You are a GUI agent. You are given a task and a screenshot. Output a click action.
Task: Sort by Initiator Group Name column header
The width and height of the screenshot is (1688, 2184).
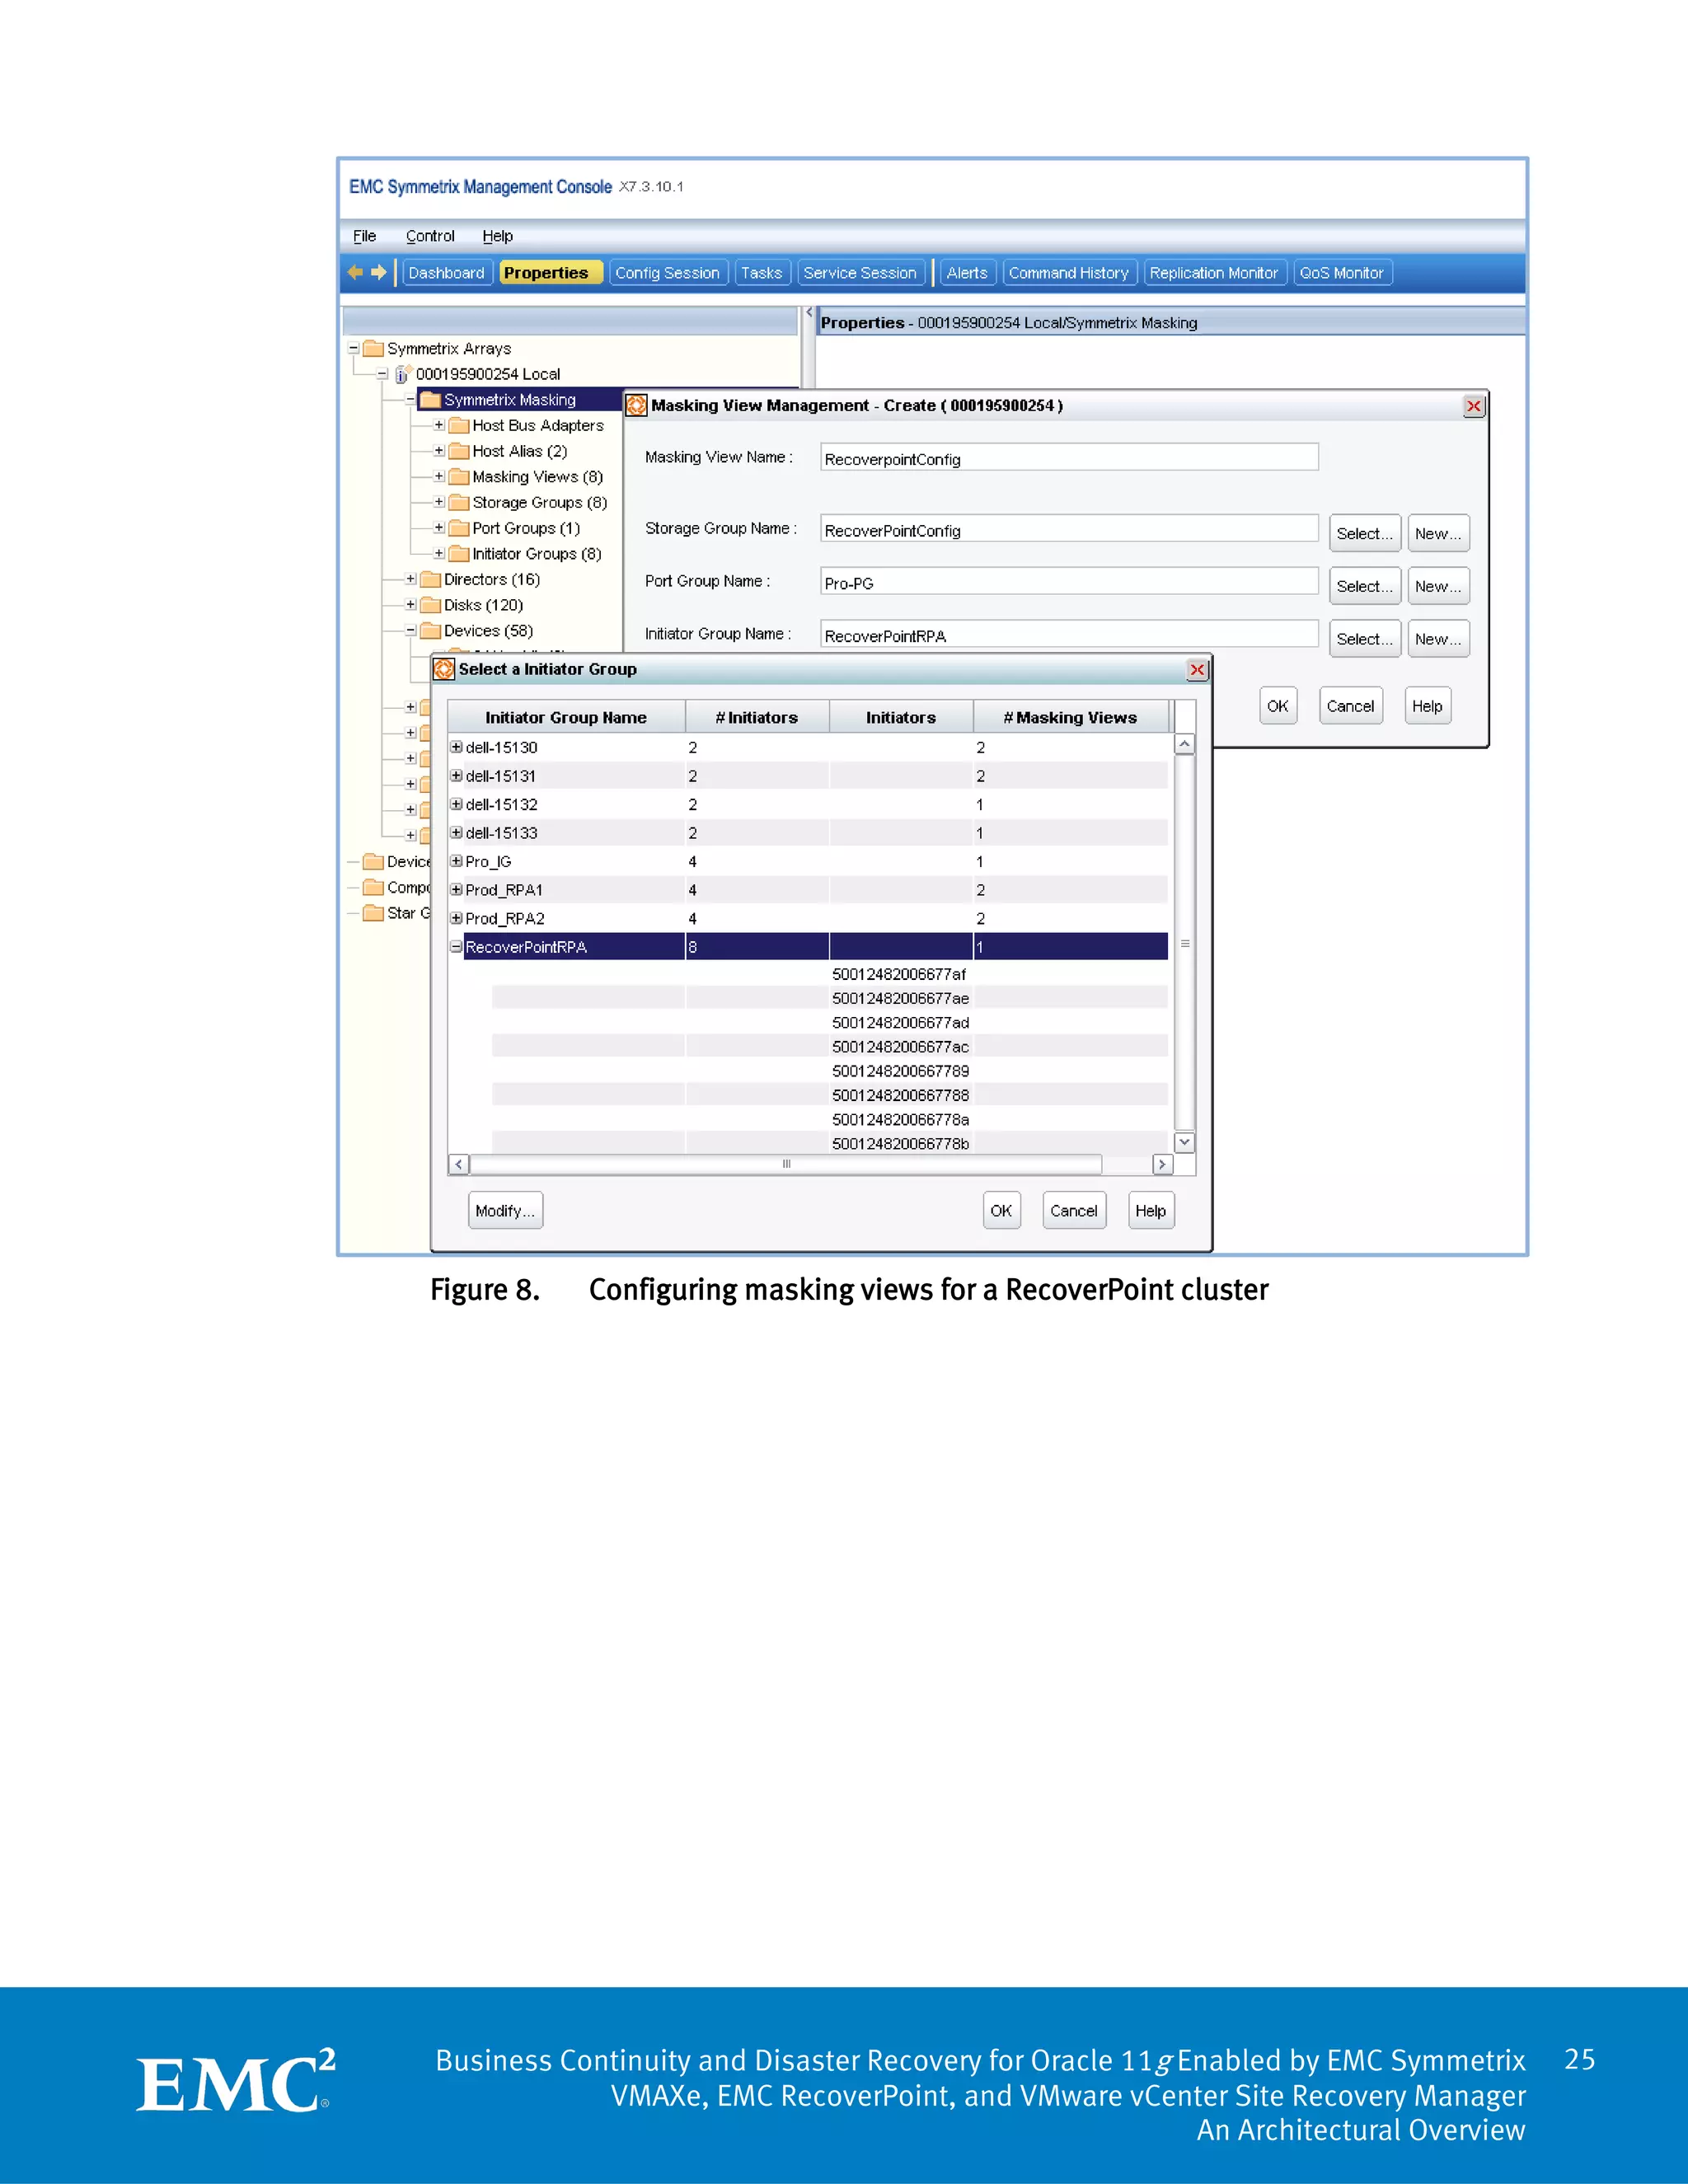566,717
